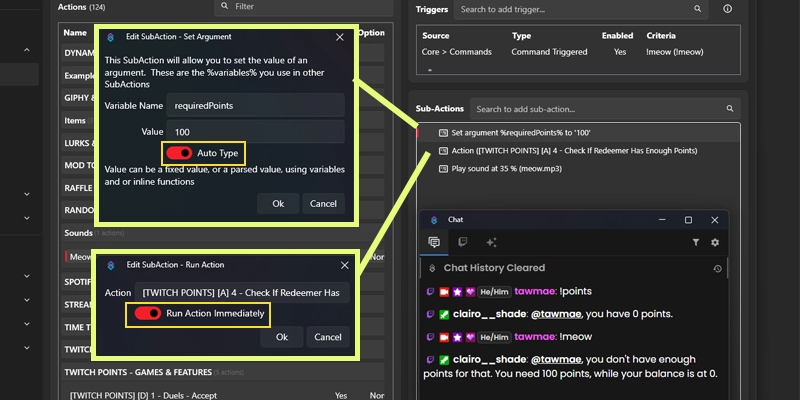Screen dimensions: 800x400
Task: Click Chat History Cleared notice
Action: pos(494,268)
